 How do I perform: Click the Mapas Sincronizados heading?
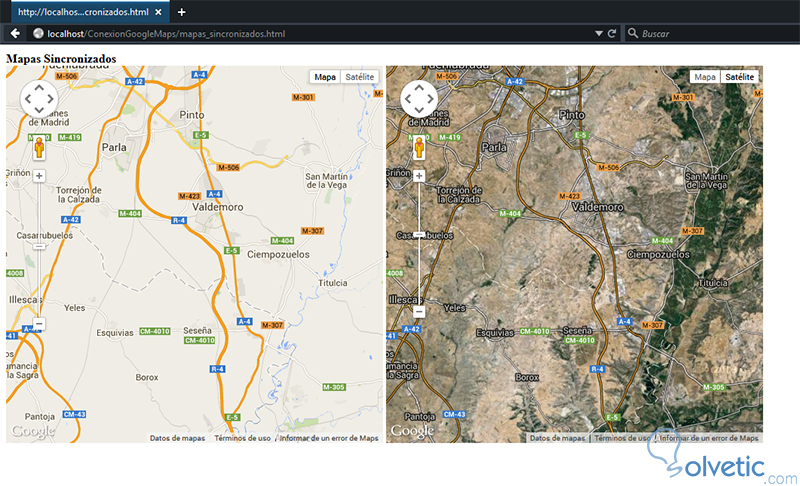coord(61,59)
